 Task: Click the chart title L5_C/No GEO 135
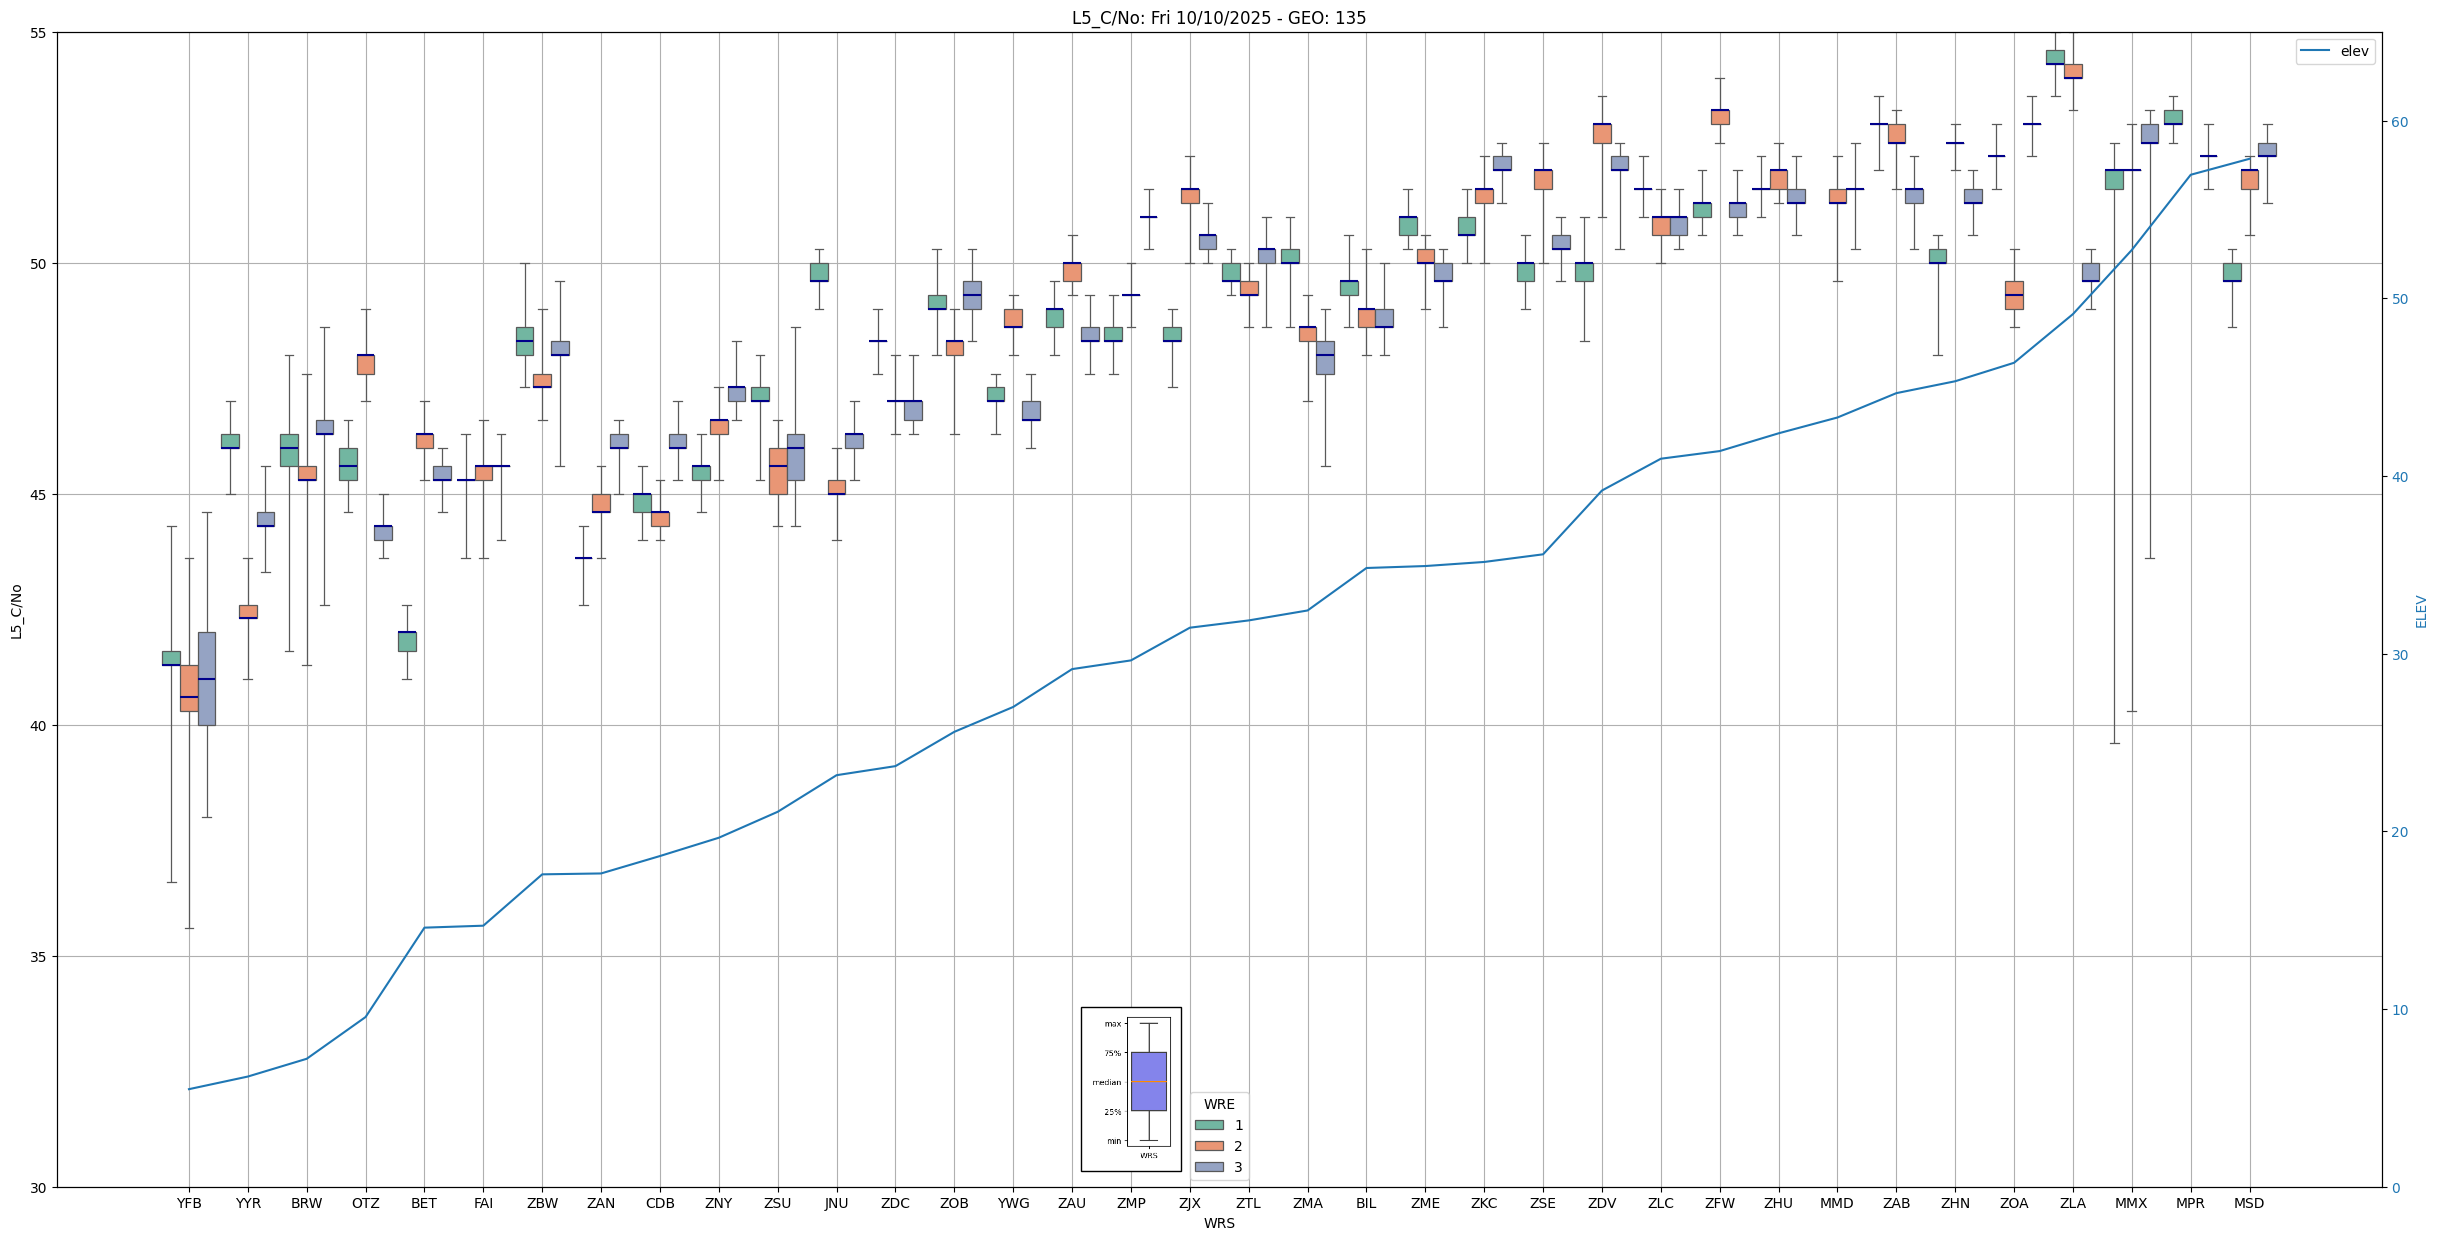click(1218, 18)
